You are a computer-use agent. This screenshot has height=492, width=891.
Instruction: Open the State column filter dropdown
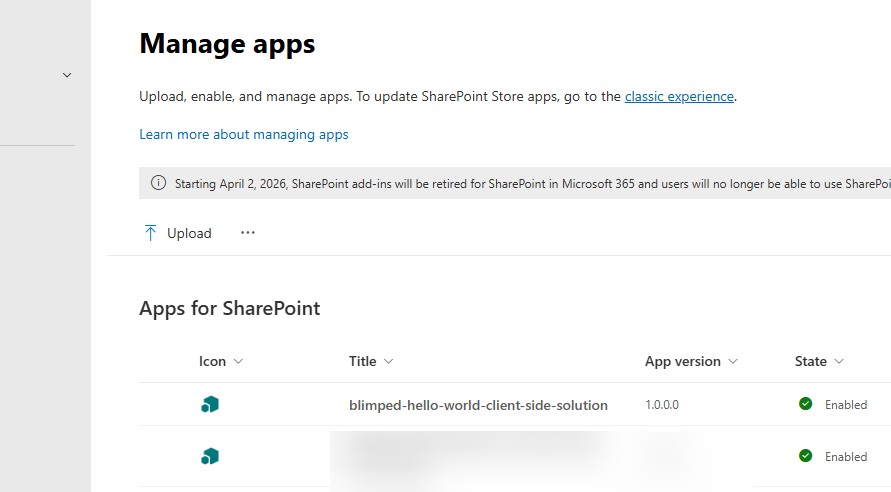click(839, 361)
